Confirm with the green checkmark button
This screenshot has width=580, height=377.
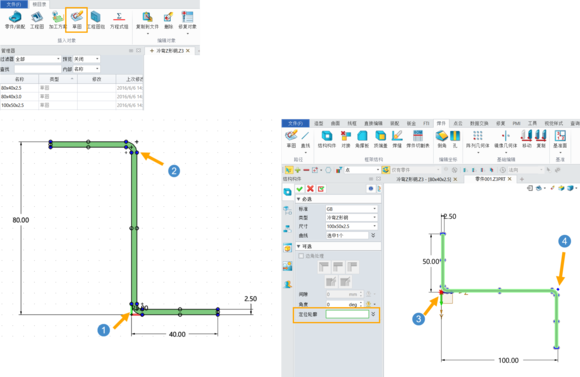299,189
